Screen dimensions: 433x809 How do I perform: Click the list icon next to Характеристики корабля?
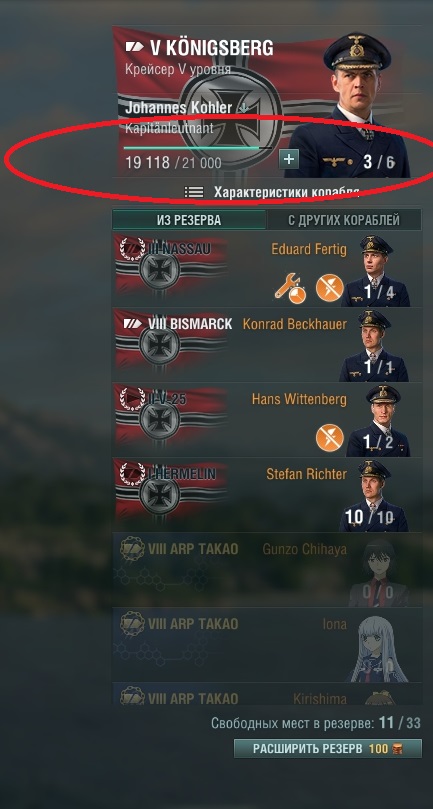(x=194, y=192)
